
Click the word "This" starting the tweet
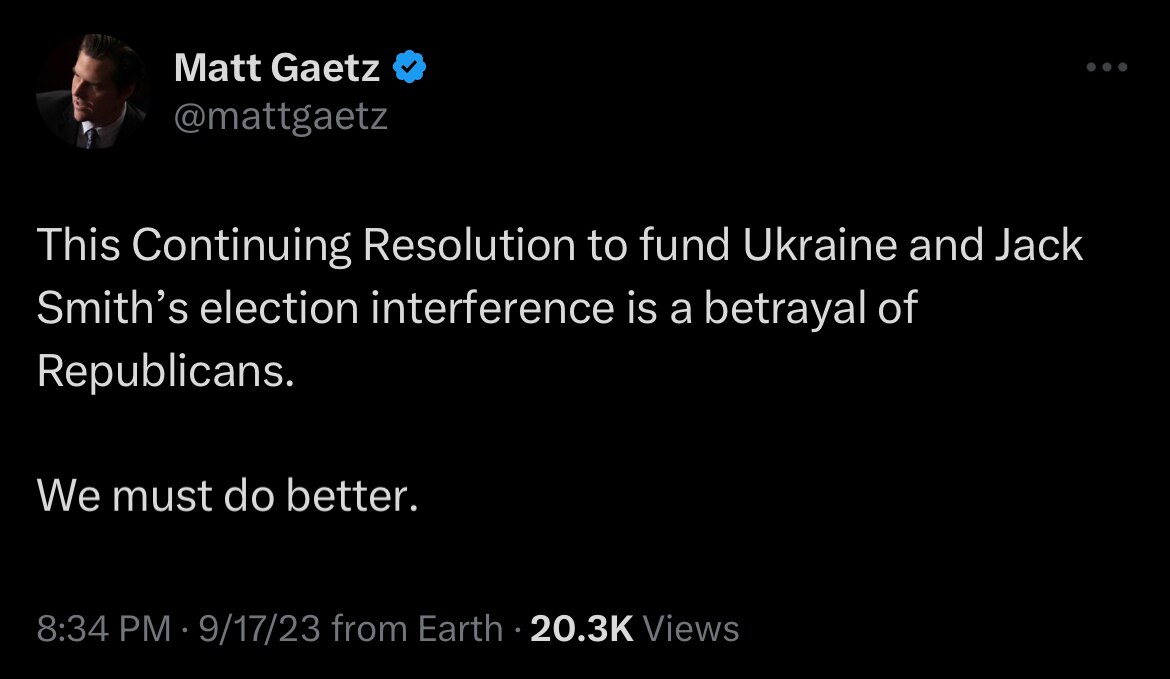[x=76, y=246]
